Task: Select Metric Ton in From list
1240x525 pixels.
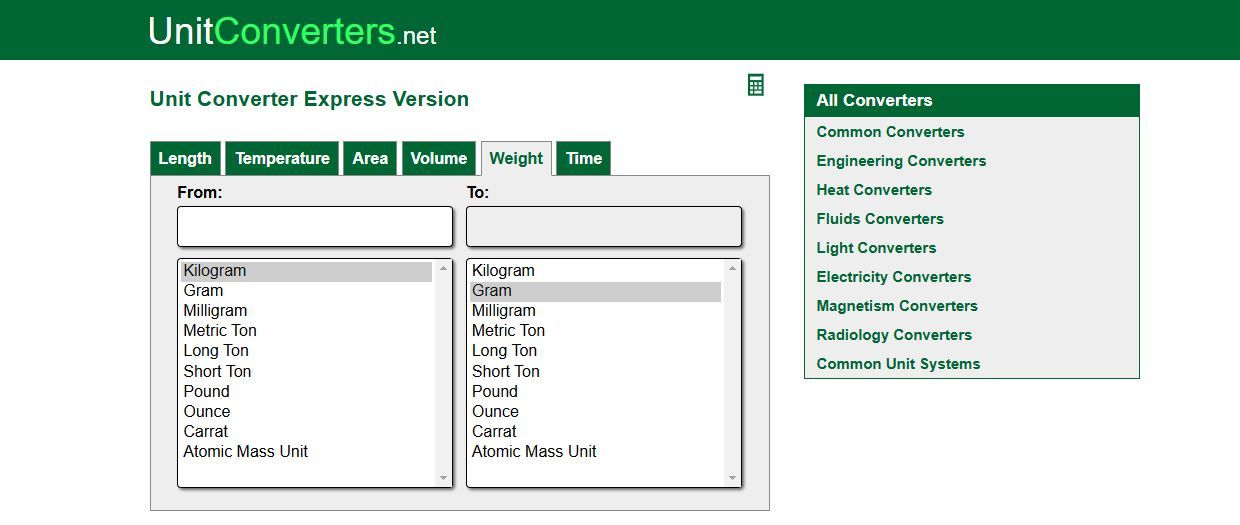Action: pos(220,330)
